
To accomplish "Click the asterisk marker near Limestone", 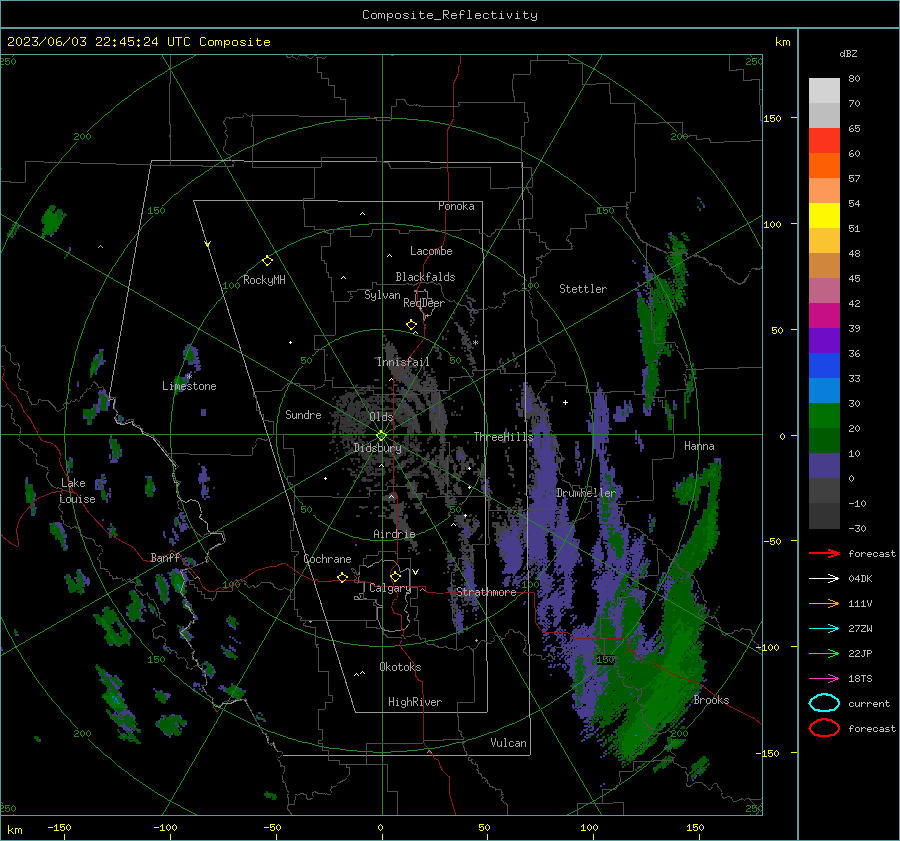I will pyautogui.click(x=189, y=377).
